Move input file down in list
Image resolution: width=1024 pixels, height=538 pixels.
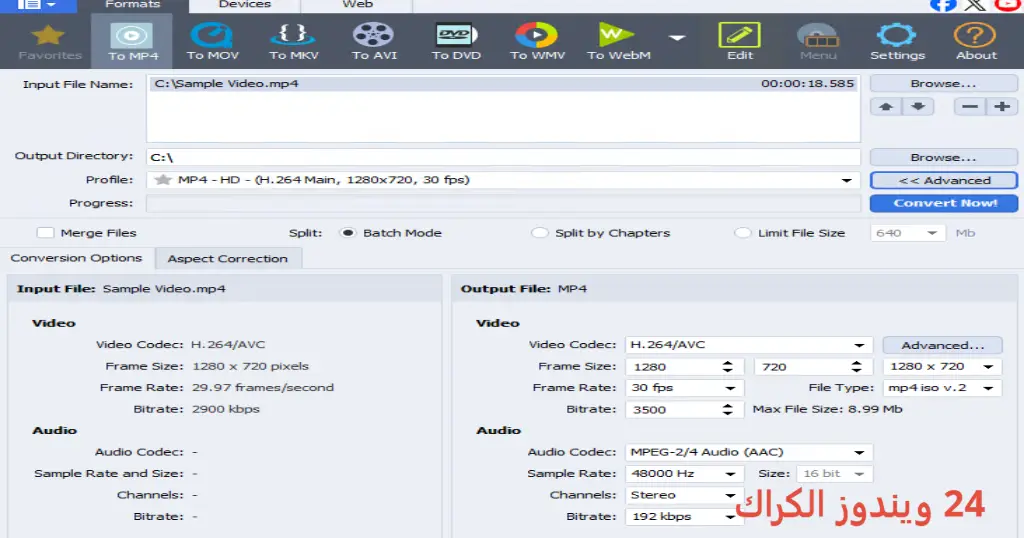click(918, 106)
